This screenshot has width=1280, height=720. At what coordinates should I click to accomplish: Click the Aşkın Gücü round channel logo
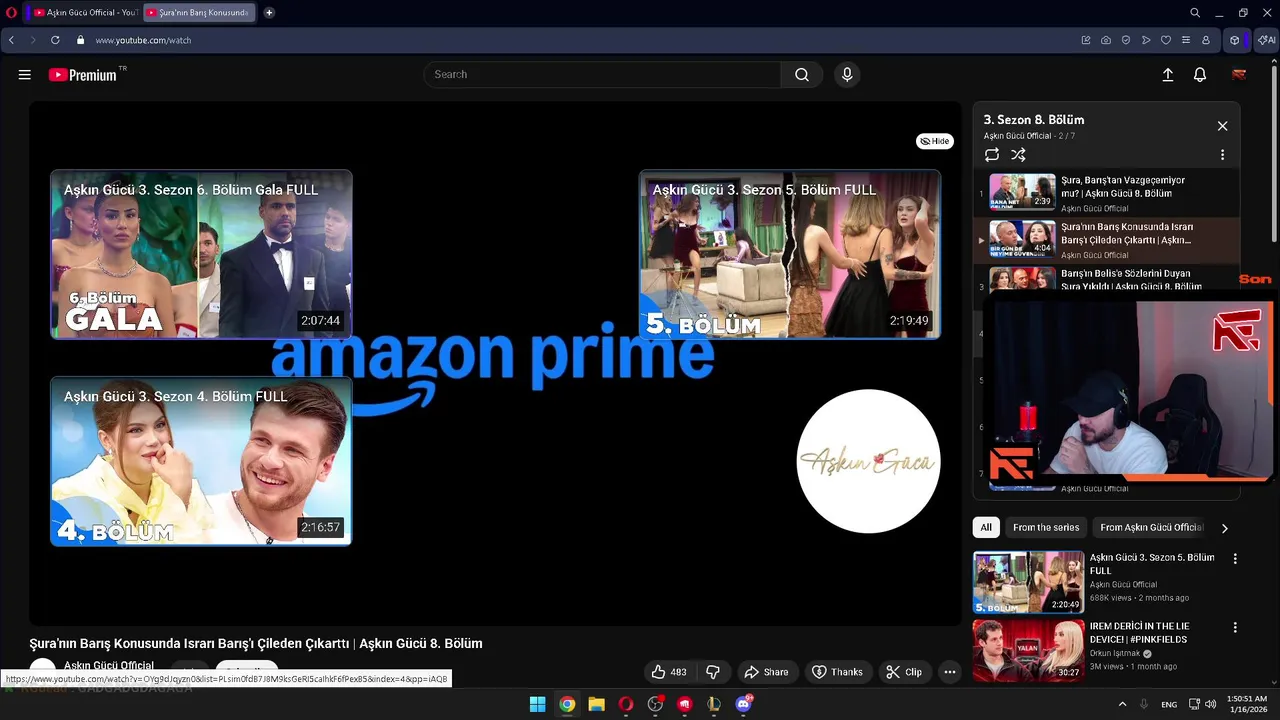(x=868, y=461)
